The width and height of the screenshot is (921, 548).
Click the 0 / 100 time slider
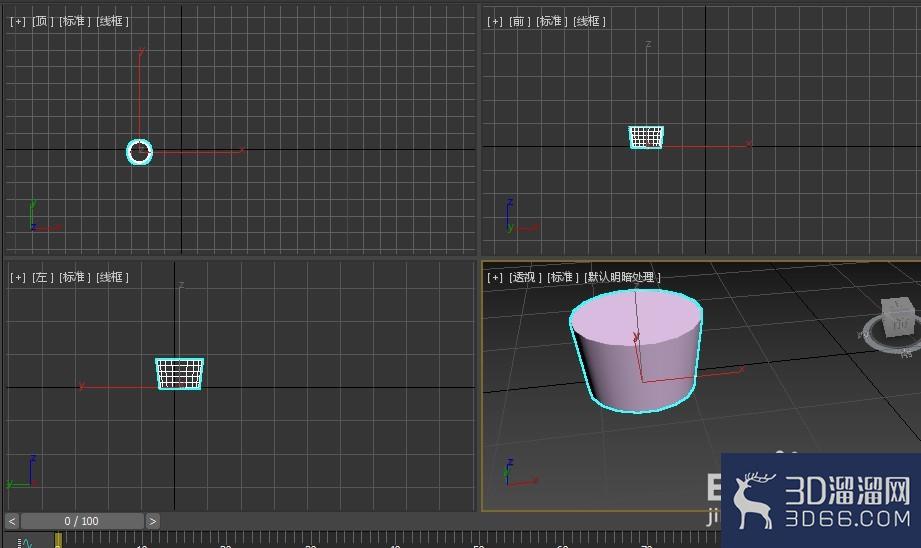pyautogui.click(x=82, y=521)
